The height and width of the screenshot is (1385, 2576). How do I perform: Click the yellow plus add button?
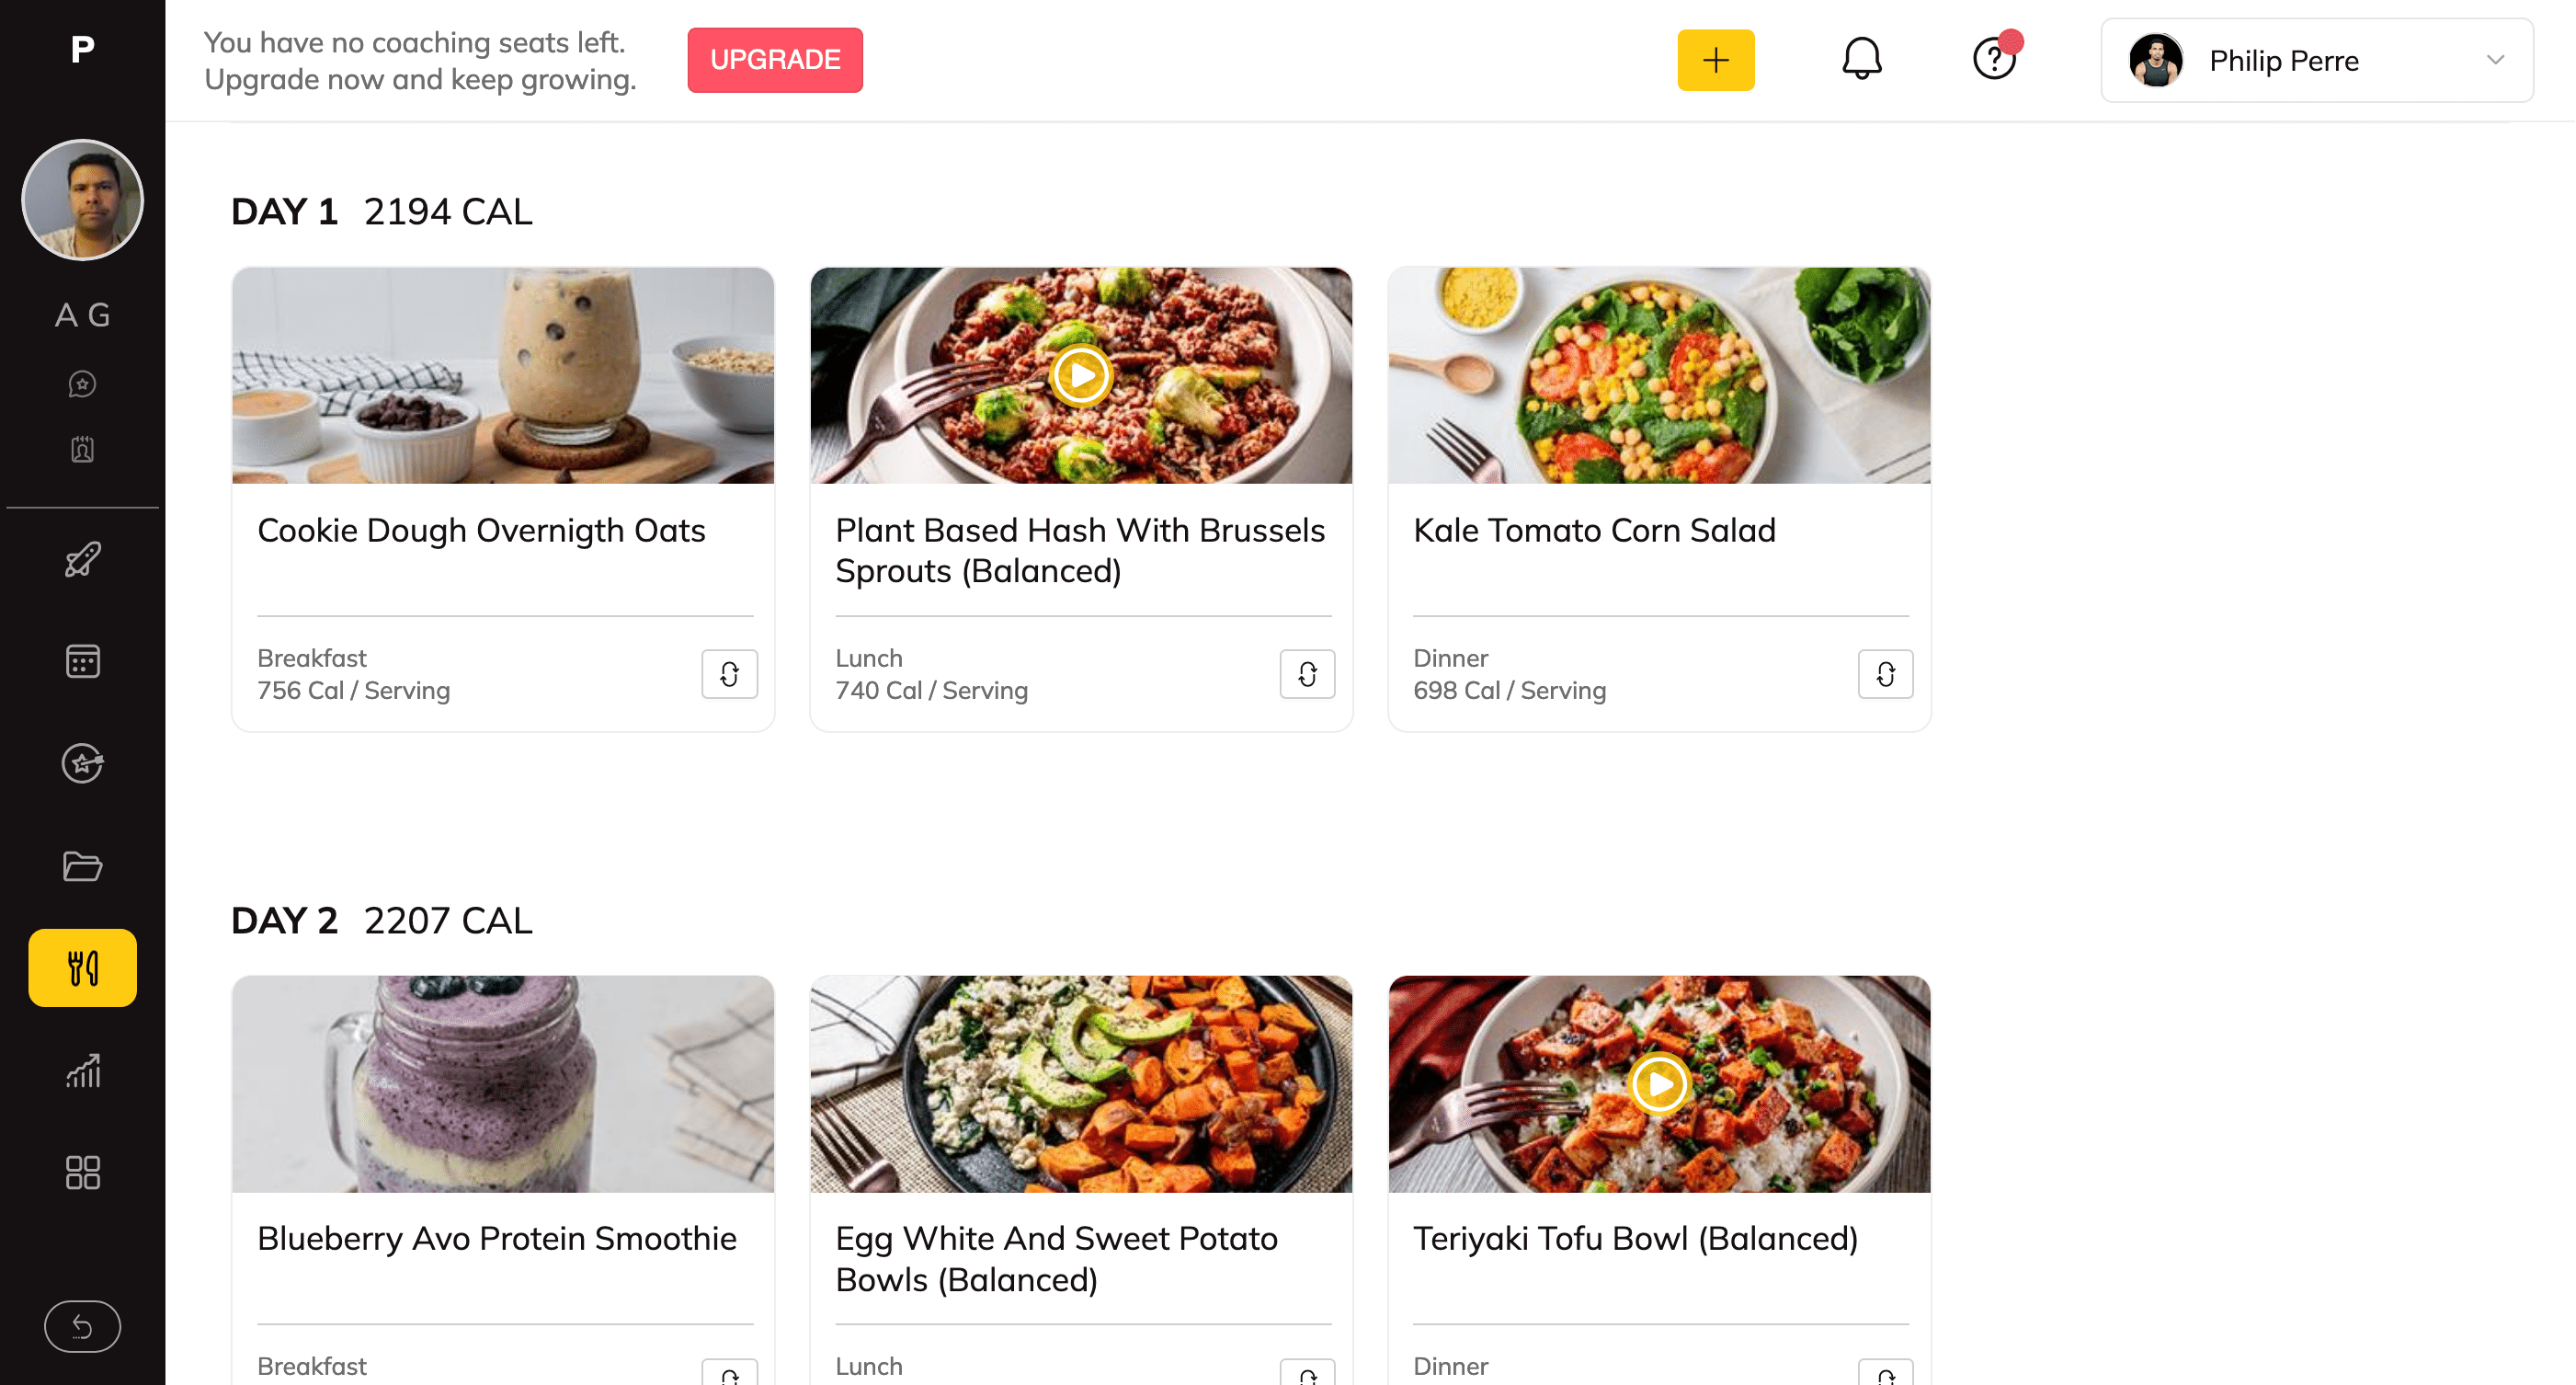pyautogui.click(x=1715, y=60)
